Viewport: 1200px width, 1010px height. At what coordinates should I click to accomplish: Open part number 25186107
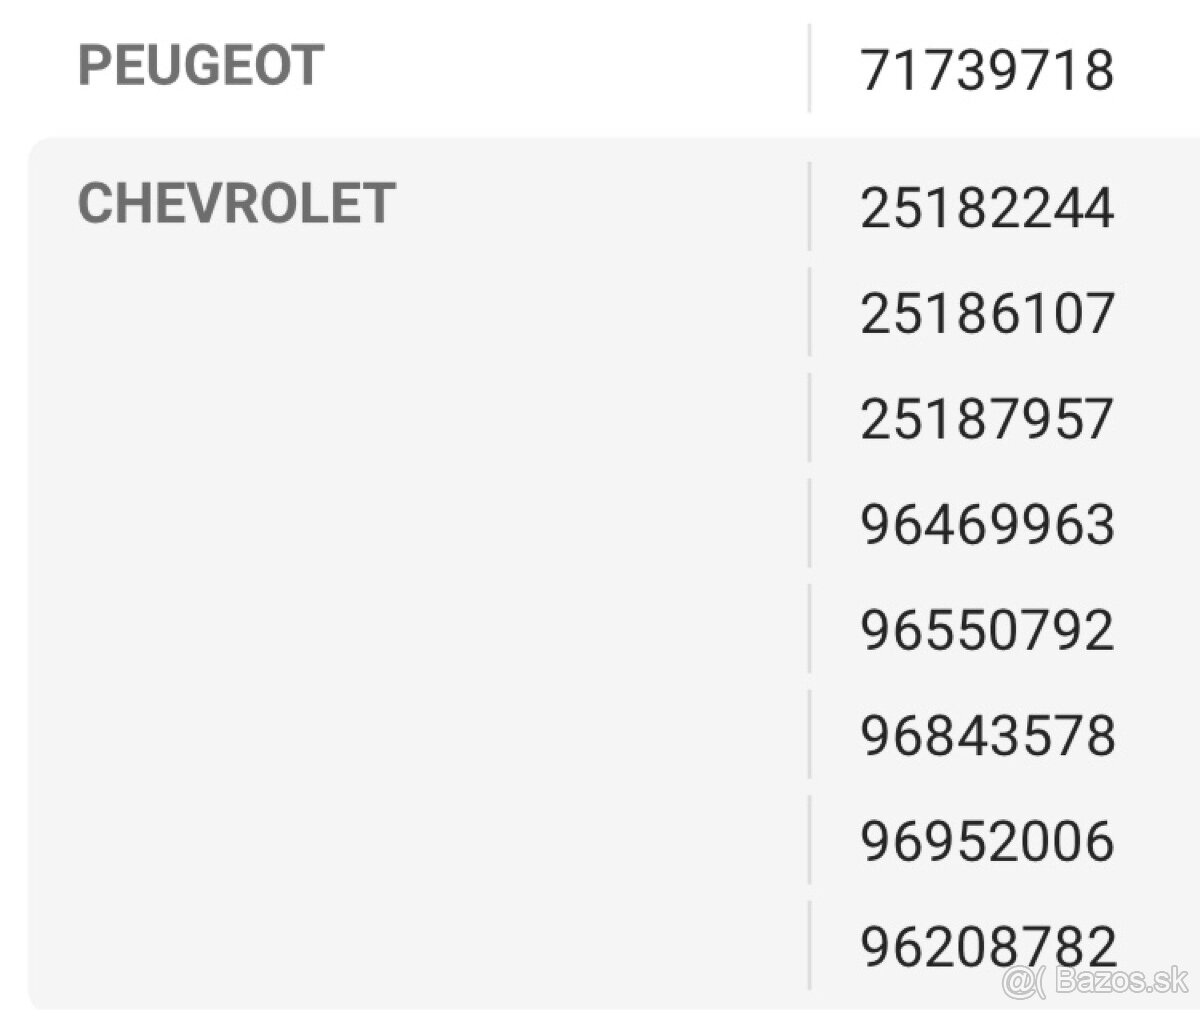(x=986, y=314)
